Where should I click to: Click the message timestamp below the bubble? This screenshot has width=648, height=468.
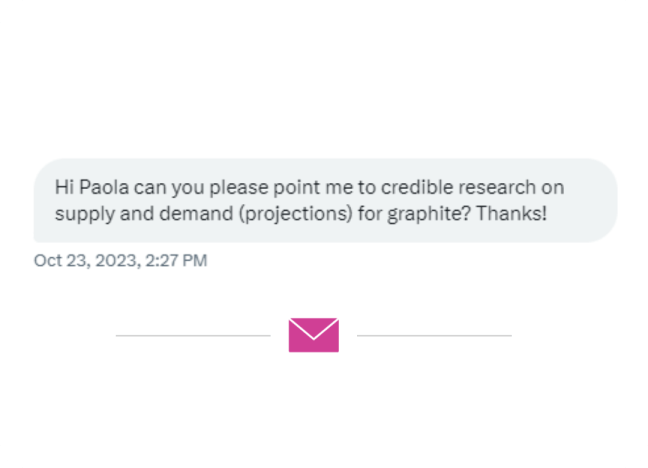click(120, 261)
